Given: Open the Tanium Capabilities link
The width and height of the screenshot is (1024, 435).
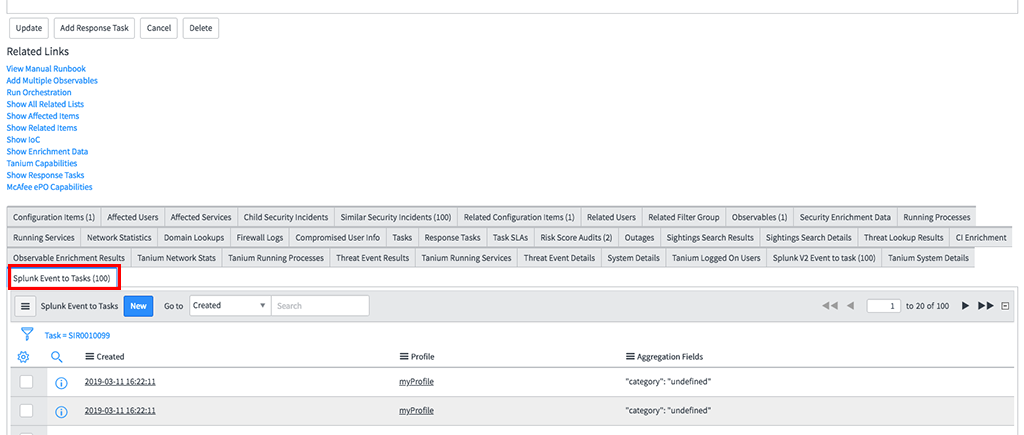Looking at the screenshot, I should click(42, 163).
